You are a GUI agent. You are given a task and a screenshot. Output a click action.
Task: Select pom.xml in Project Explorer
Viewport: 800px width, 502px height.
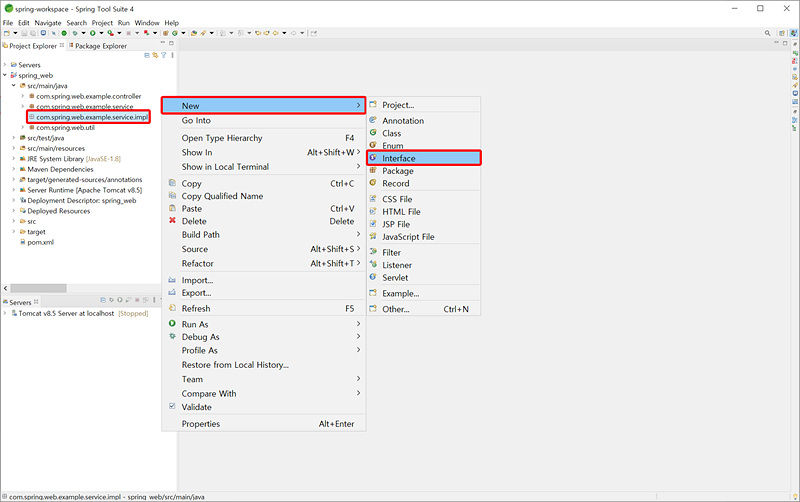pyautogui.click(x=40, y=242)
